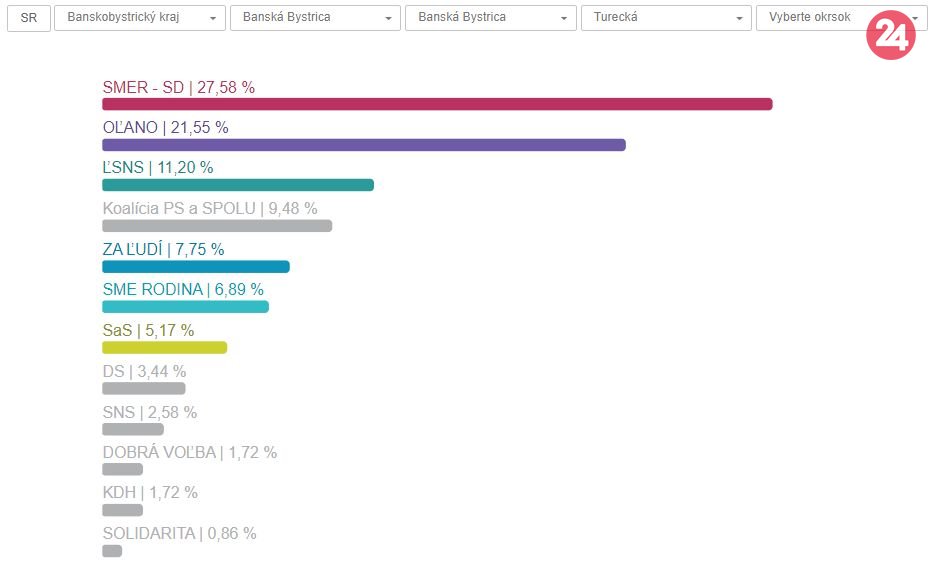Select the SR button
Image resolution: width=934 pixels, height=568 pixels.
pyautogui.click(x=29, y=18)
